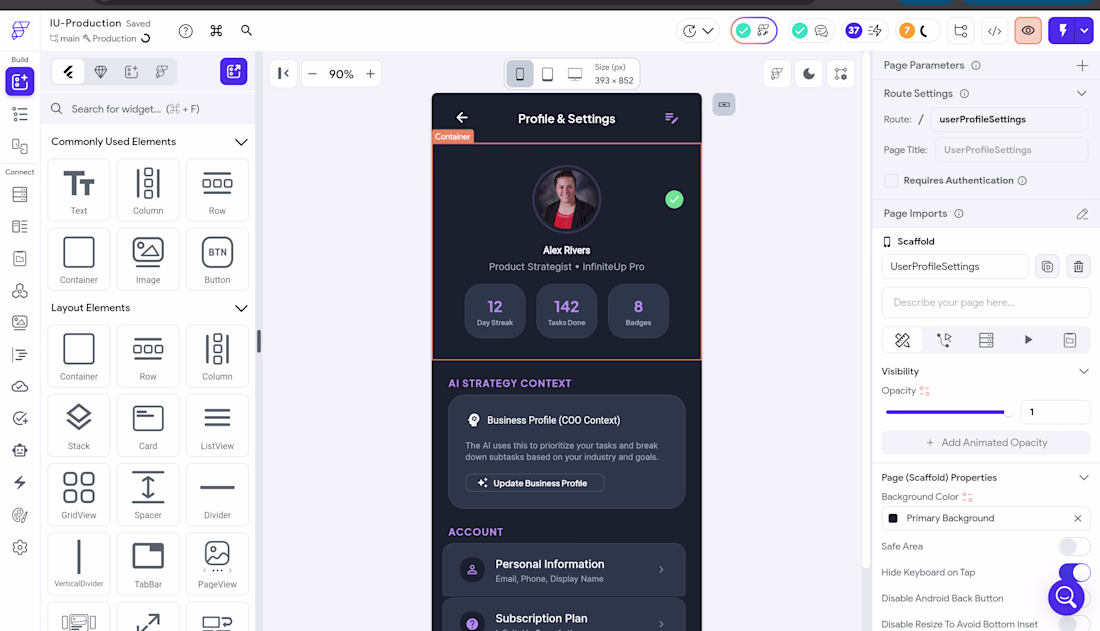
Task: Open the Widget Tree sidebar icon
Action: 20,114
